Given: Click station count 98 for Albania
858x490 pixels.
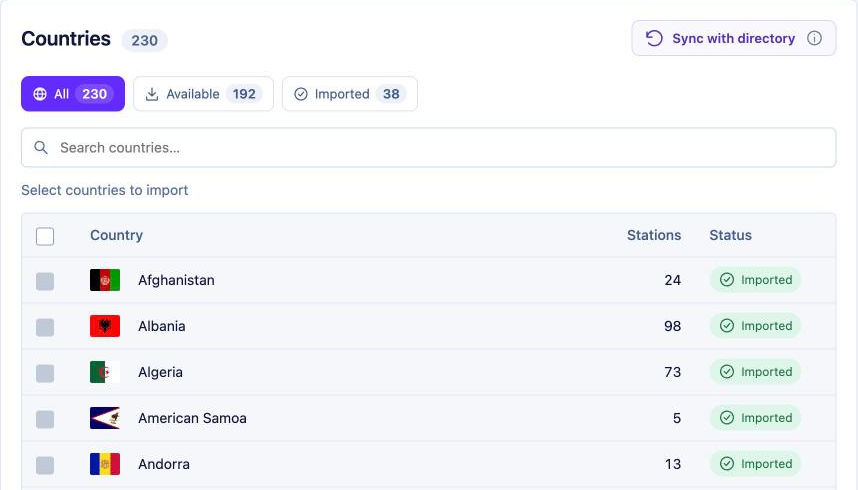Looking at the screenshot, I should click(673, 326).
